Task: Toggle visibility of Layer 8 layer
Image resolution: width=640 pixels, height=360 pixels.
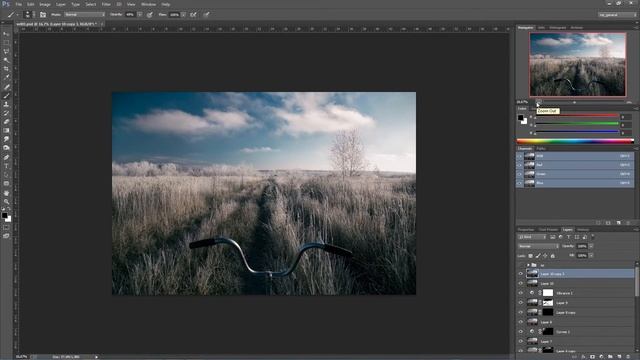Action: point(520,322)
